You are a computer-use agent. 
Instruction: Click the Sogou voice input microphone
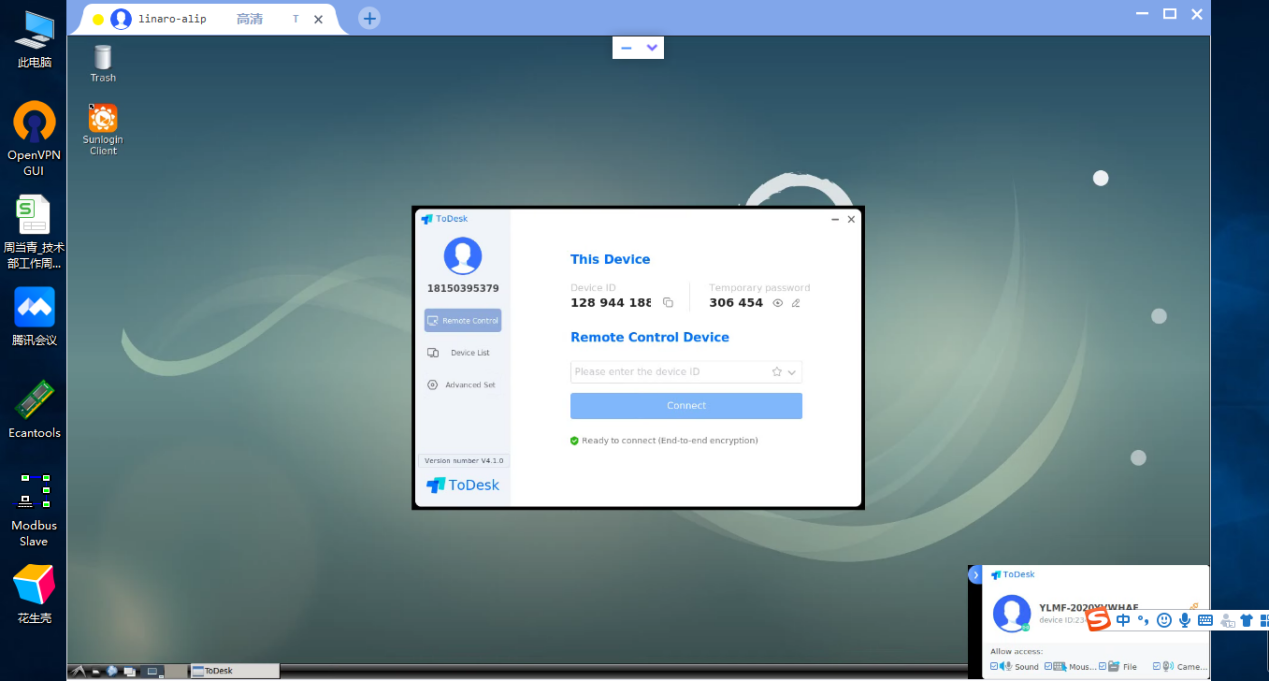pyautogui.click(x=1185, y=620)
